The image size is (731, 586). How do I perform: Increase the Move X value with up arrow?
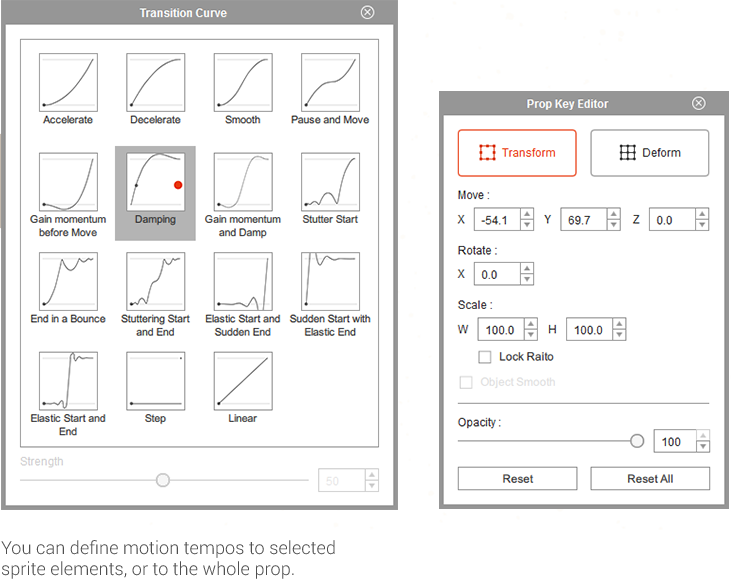click(527, 215)
